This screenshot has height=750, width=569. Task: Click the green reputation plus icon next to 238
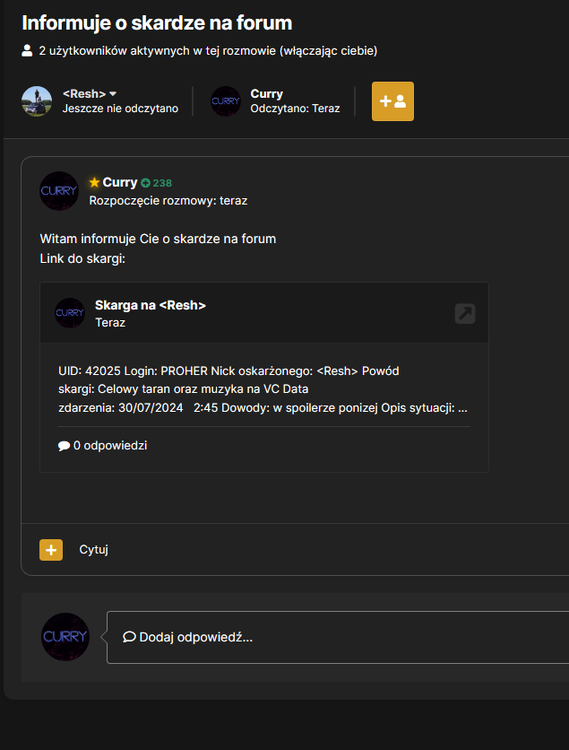click(145, 183)
